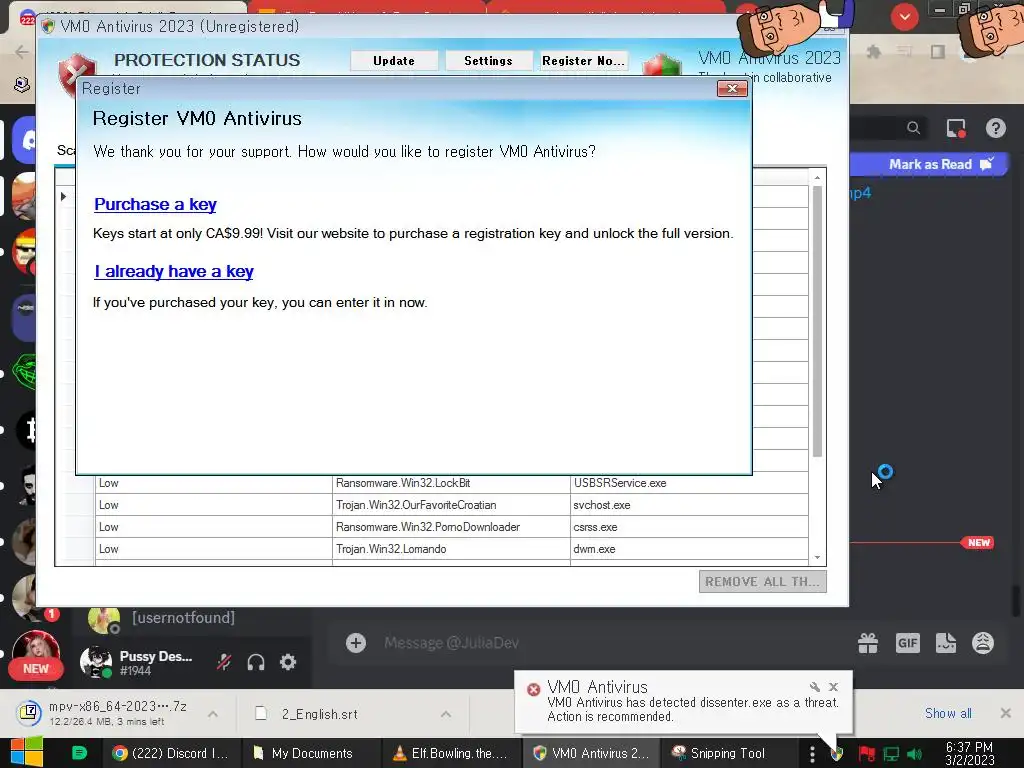This screenshot has width=1024, height=768.
Task: Toggle the Discord headphones deafen icon
Action: point(256,662)
